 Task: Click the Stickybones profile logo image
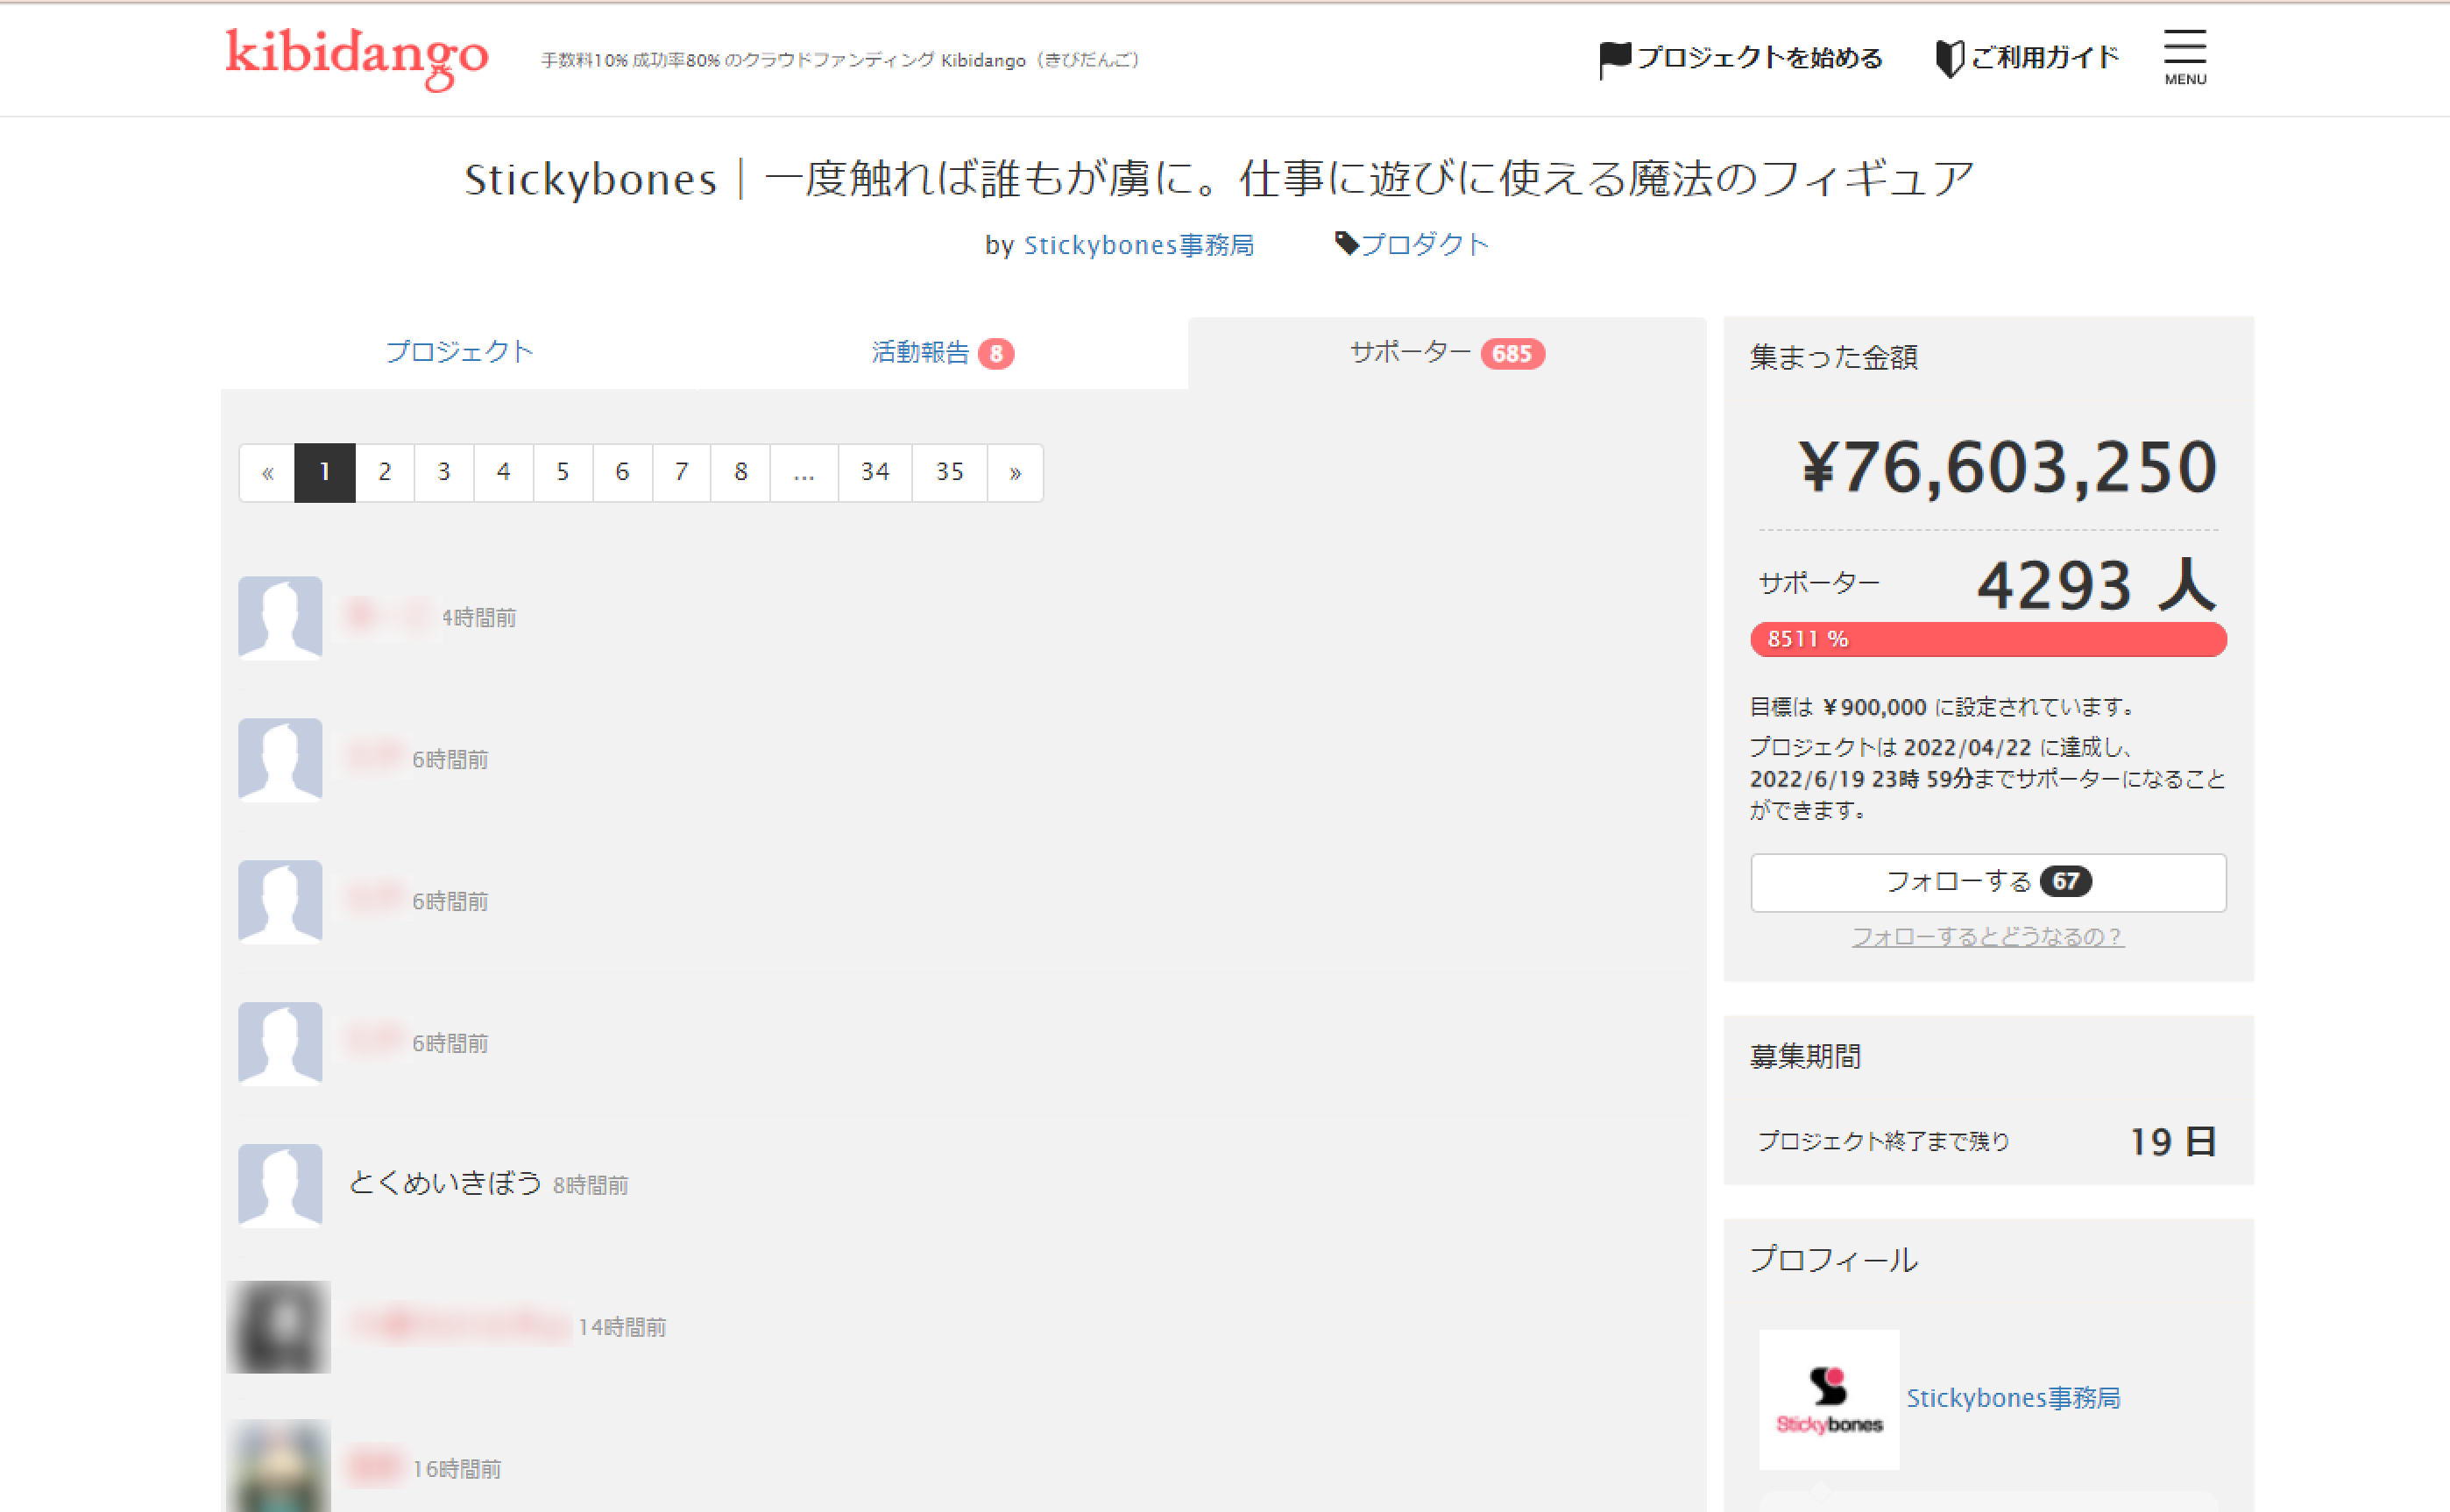point(1828,1398)
